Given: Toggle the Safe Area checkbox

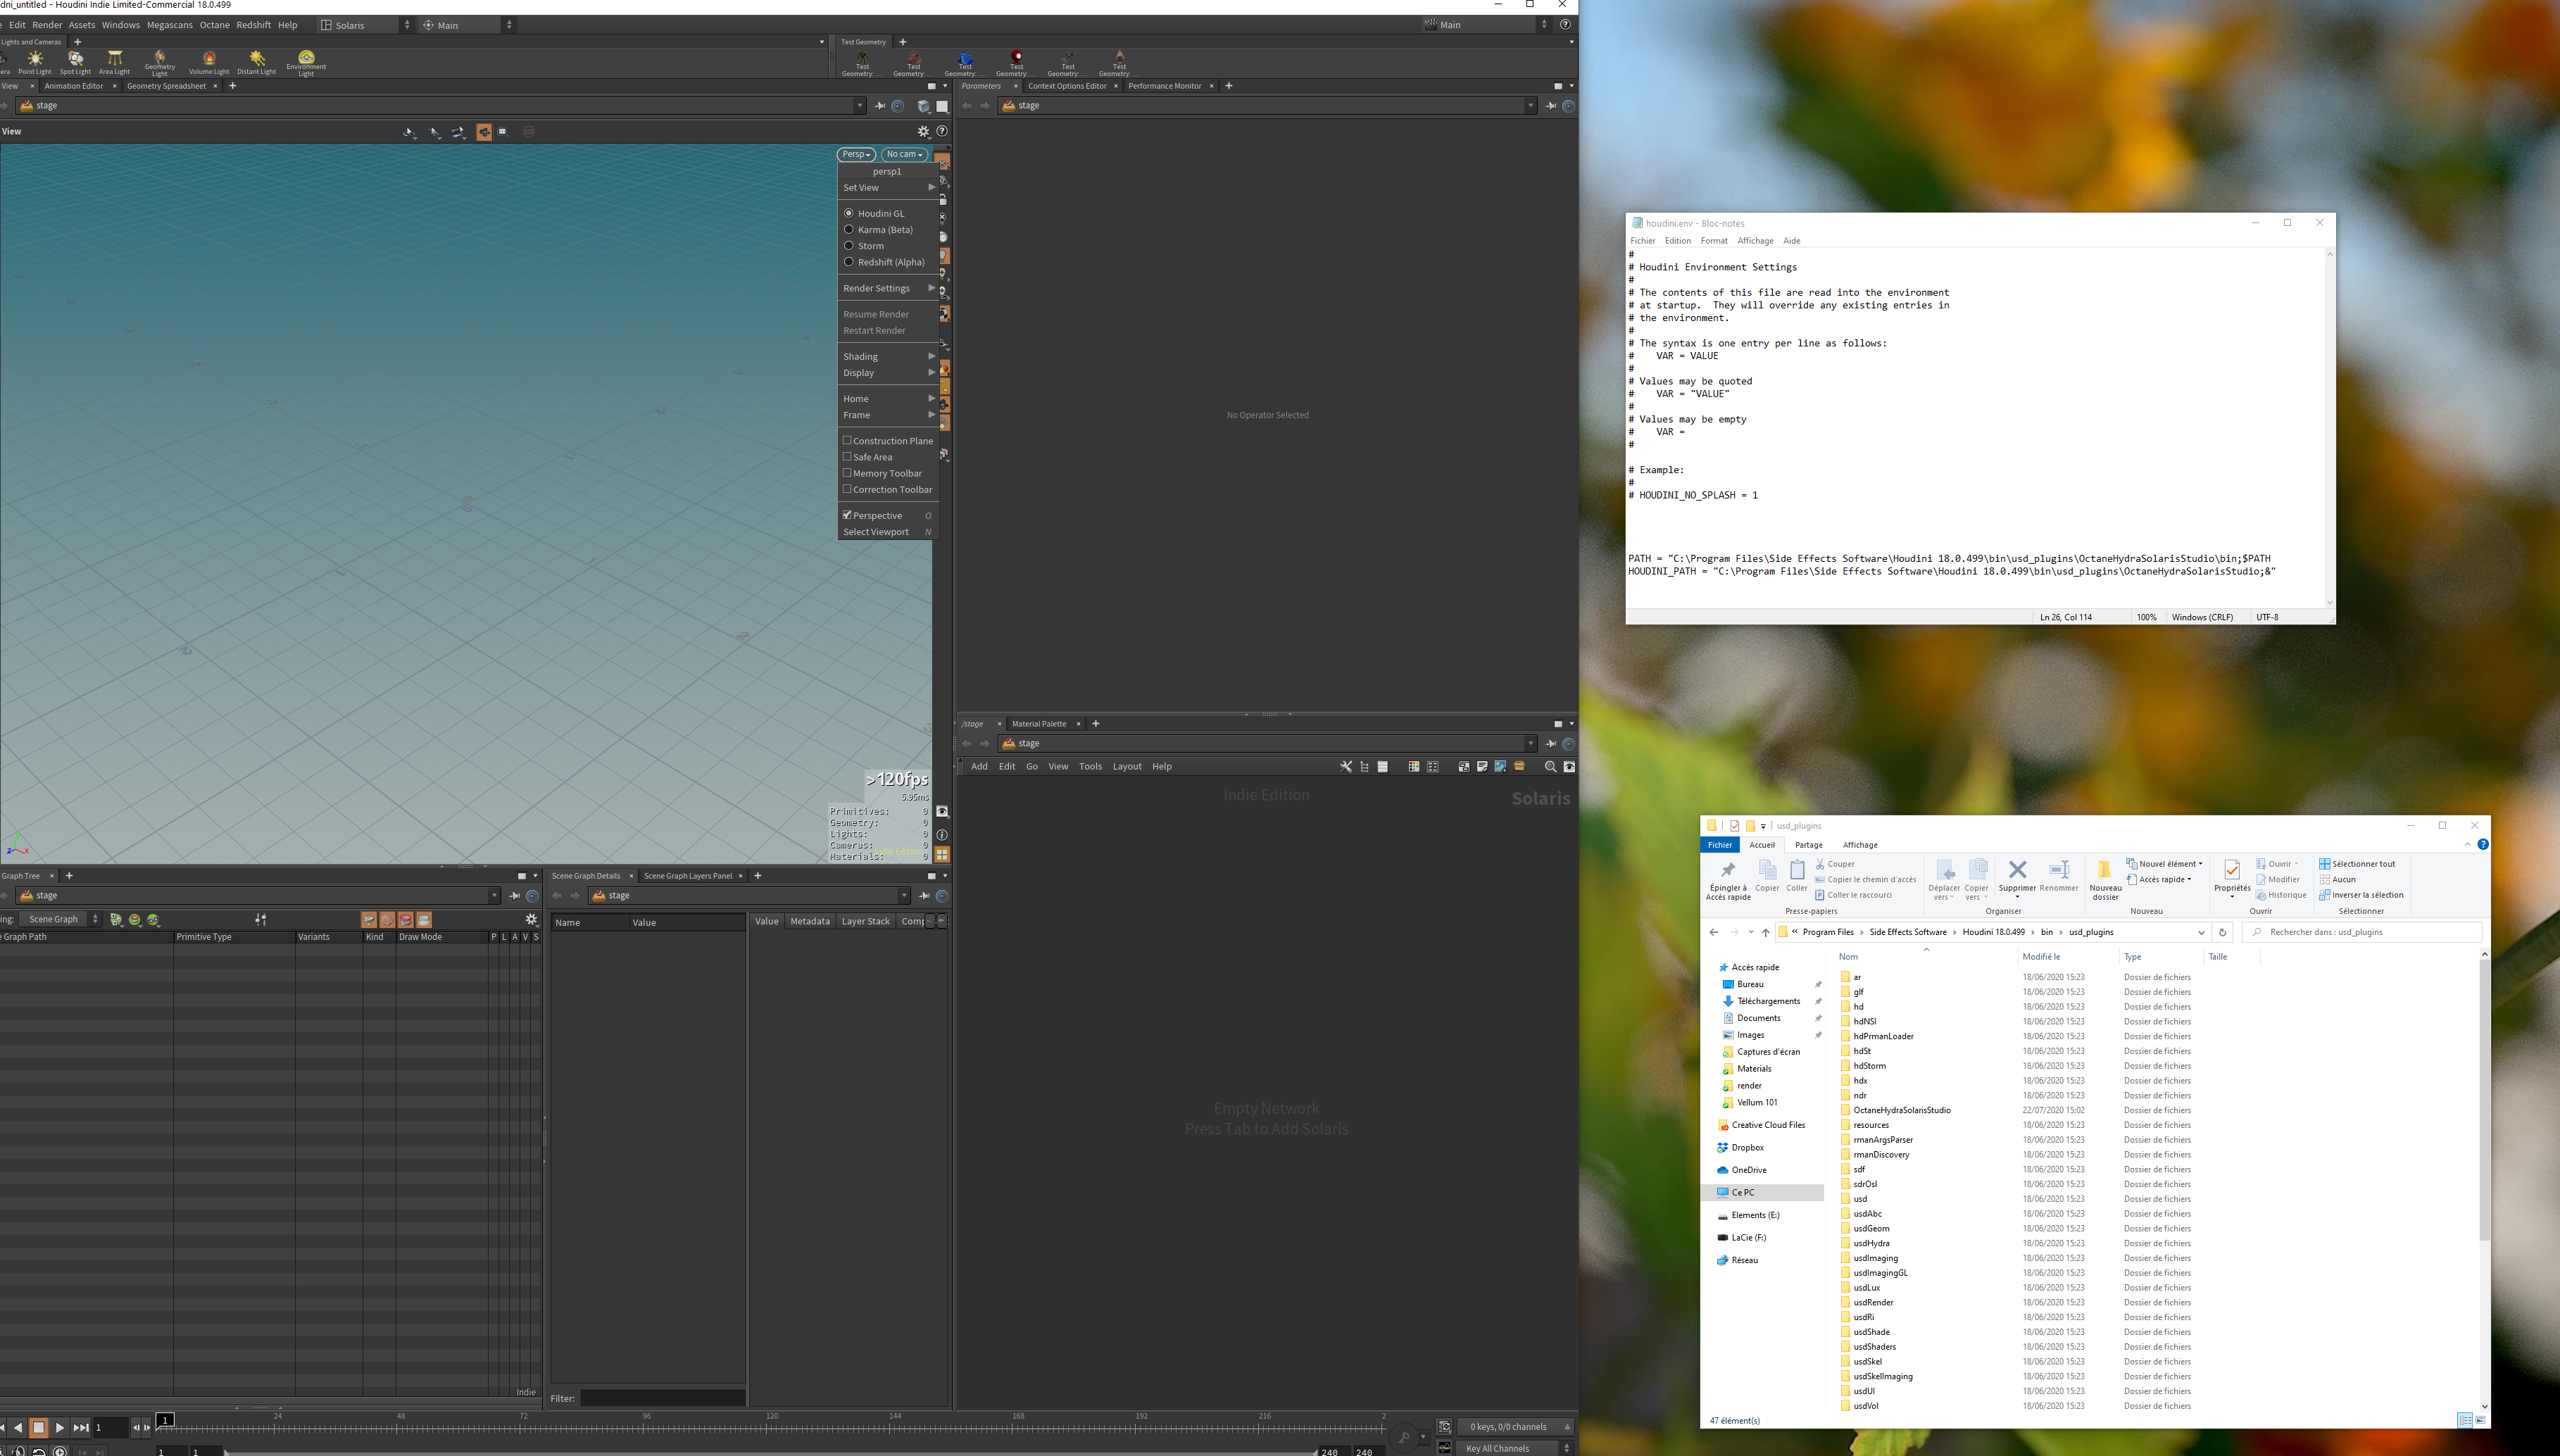Looking at the screenshot, I should click(x=847, y=457).
